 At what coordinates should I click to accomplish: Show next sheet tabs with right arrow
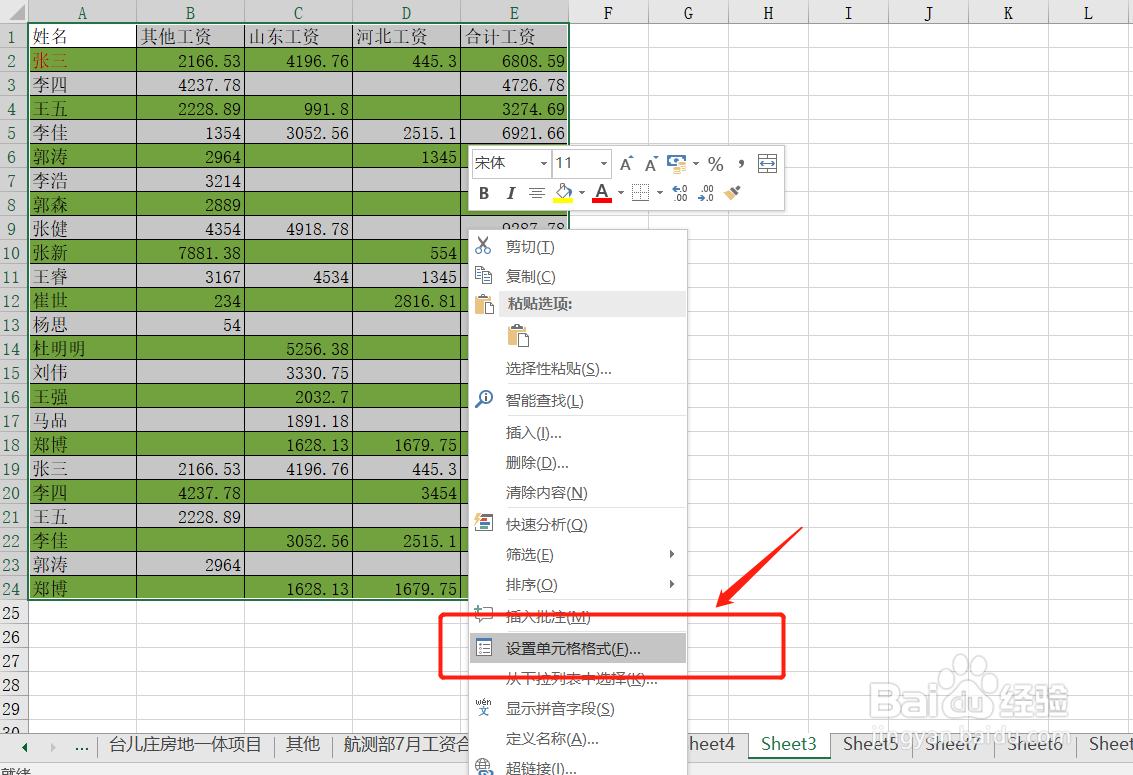(53, 747)
